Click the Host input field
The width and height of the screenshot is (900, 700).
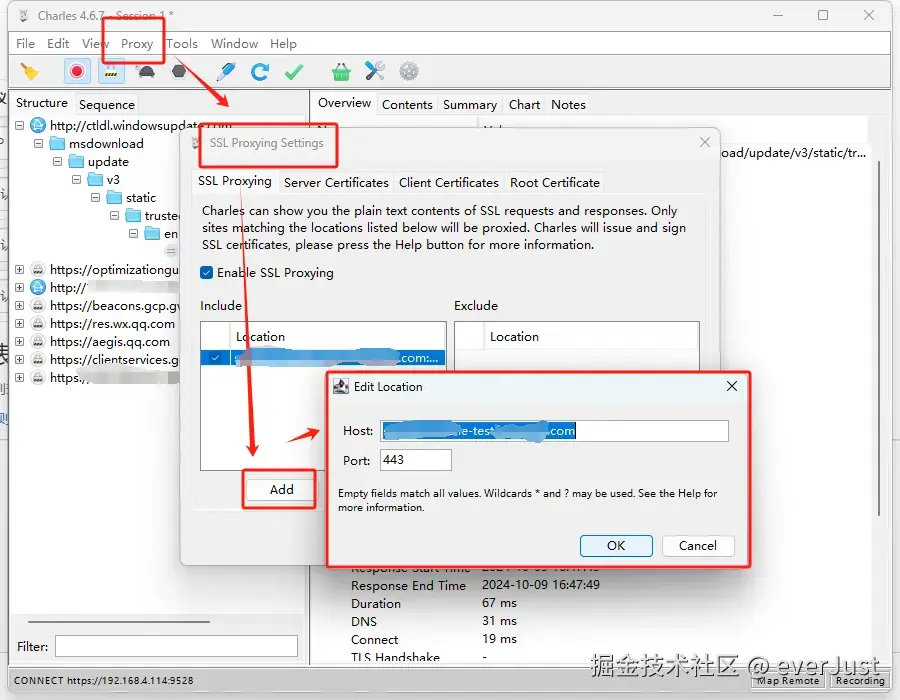pos(554,431)
